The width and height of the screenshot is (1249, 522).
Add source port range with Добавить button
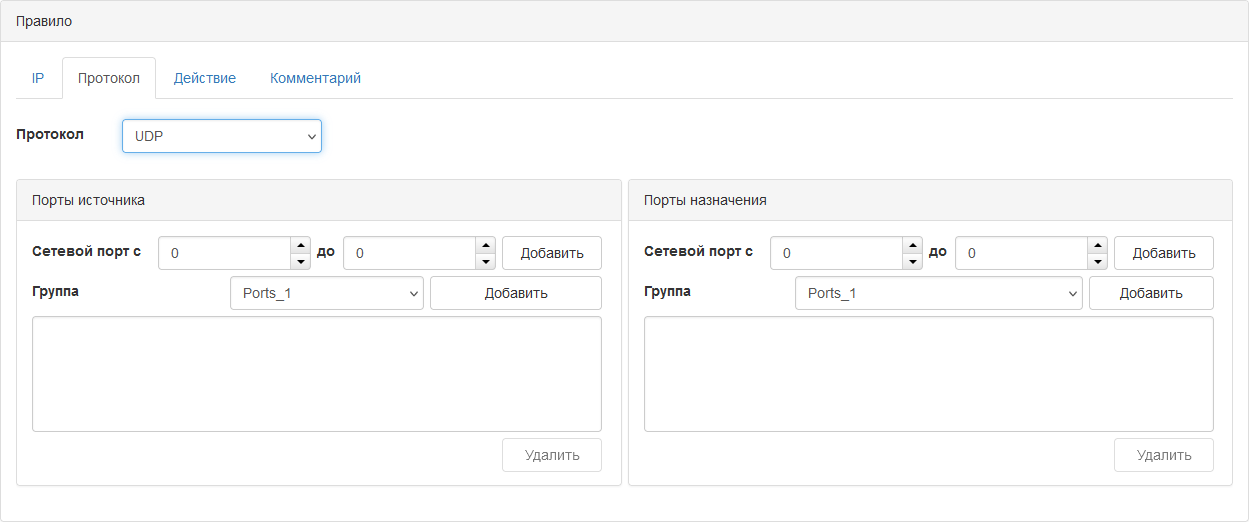552,253
